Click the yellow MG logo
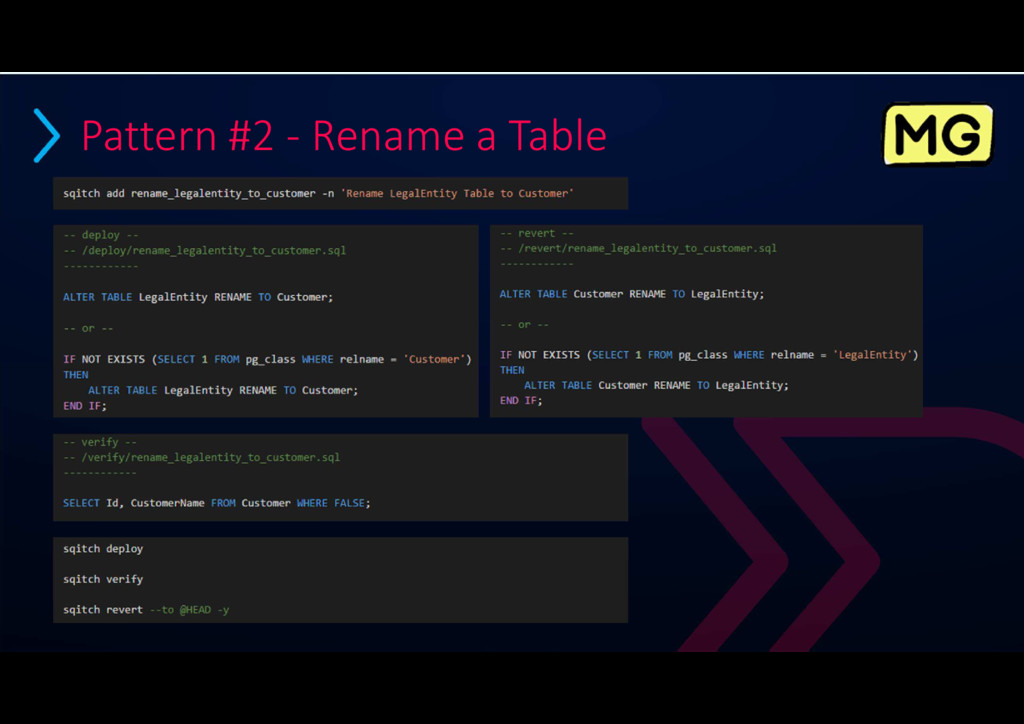The width and height of the screenshot is (1024, 724). 938,134
